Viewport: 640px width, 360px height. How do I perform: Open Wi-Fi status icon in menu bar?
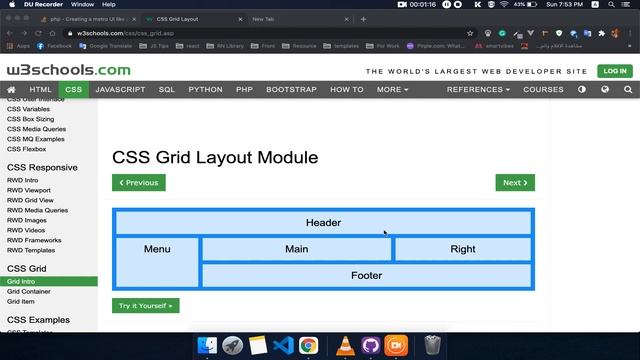coord(504,4)
